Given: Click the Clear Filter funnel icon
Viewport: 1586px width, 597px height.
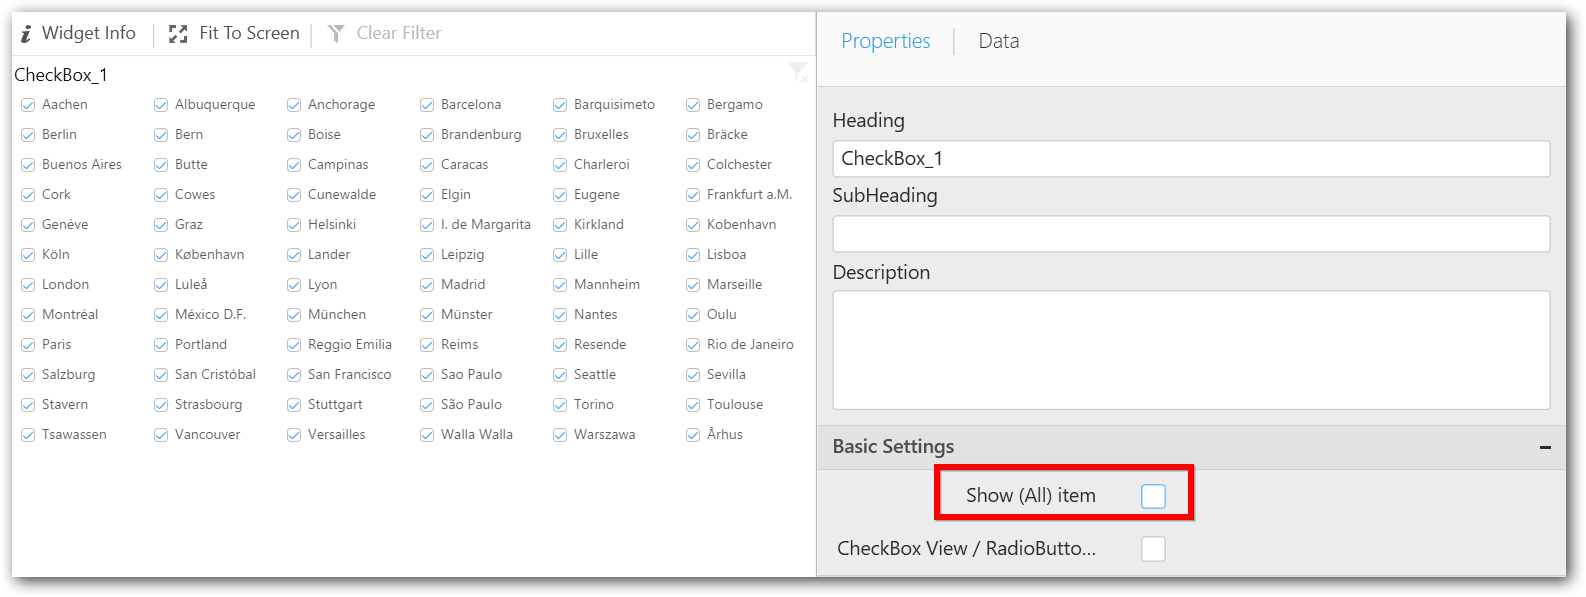Looking at the screenshot, I should click(x=336, y=34).
